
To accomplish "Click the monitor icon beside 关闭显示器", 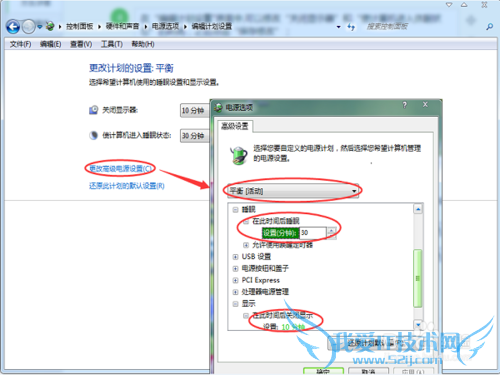I will [x=94, y=110].
